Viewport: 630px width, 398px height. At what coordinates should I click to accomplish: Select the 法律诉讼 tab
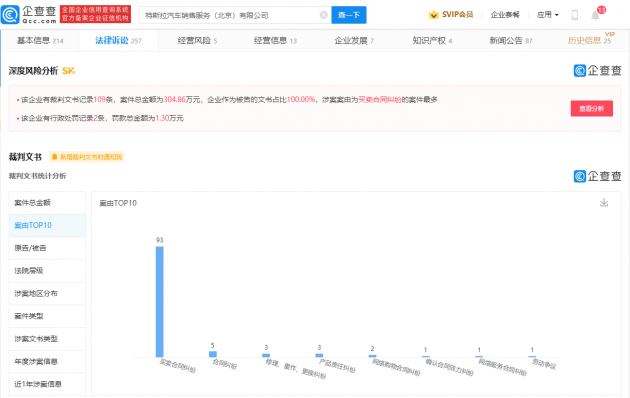tap(119, 41)
